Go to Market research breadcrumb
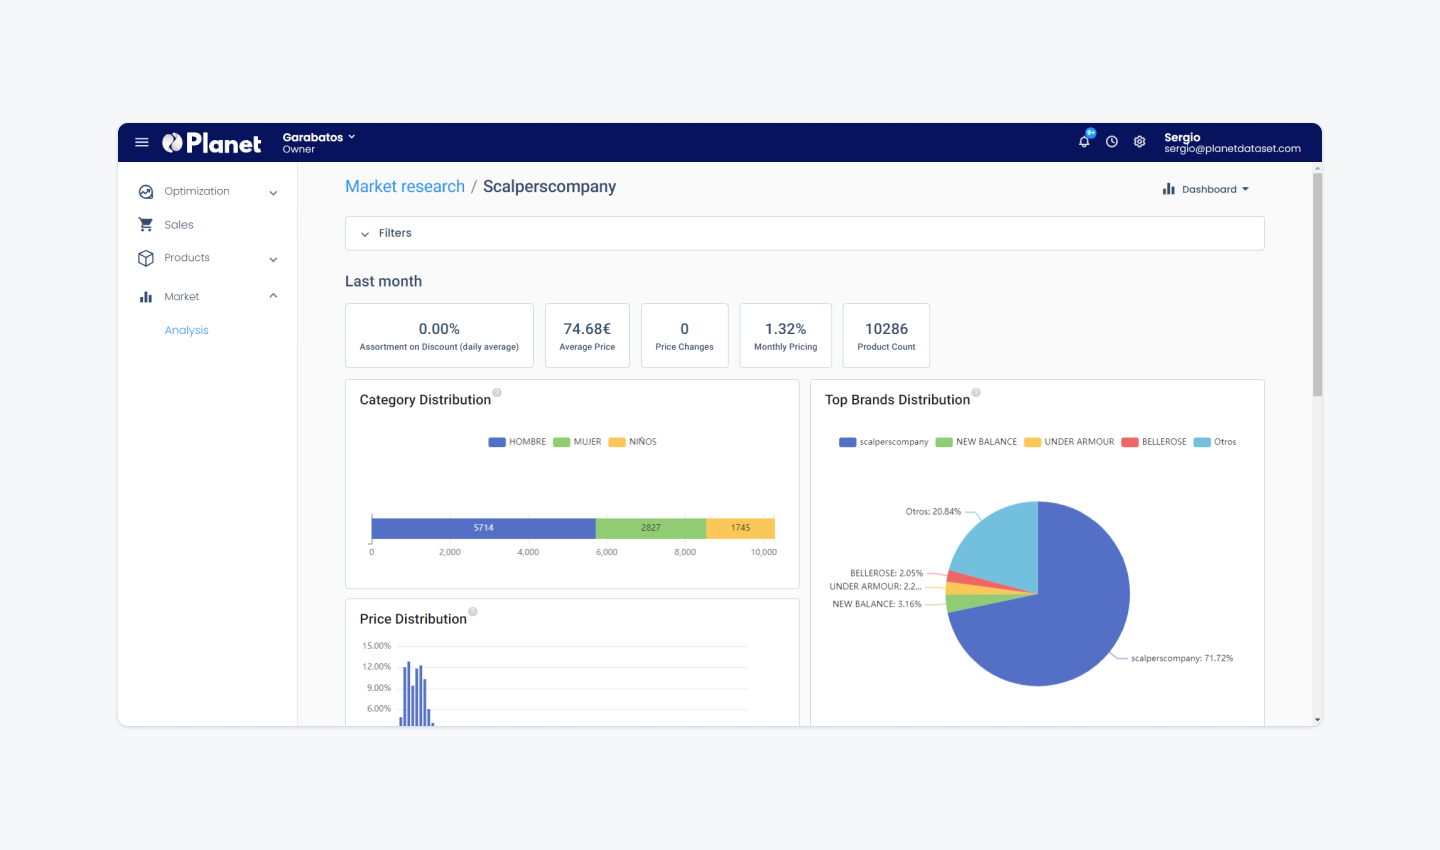Image resolution: width=1440 pixels, height=850 pixels. (x=405, y=186)
